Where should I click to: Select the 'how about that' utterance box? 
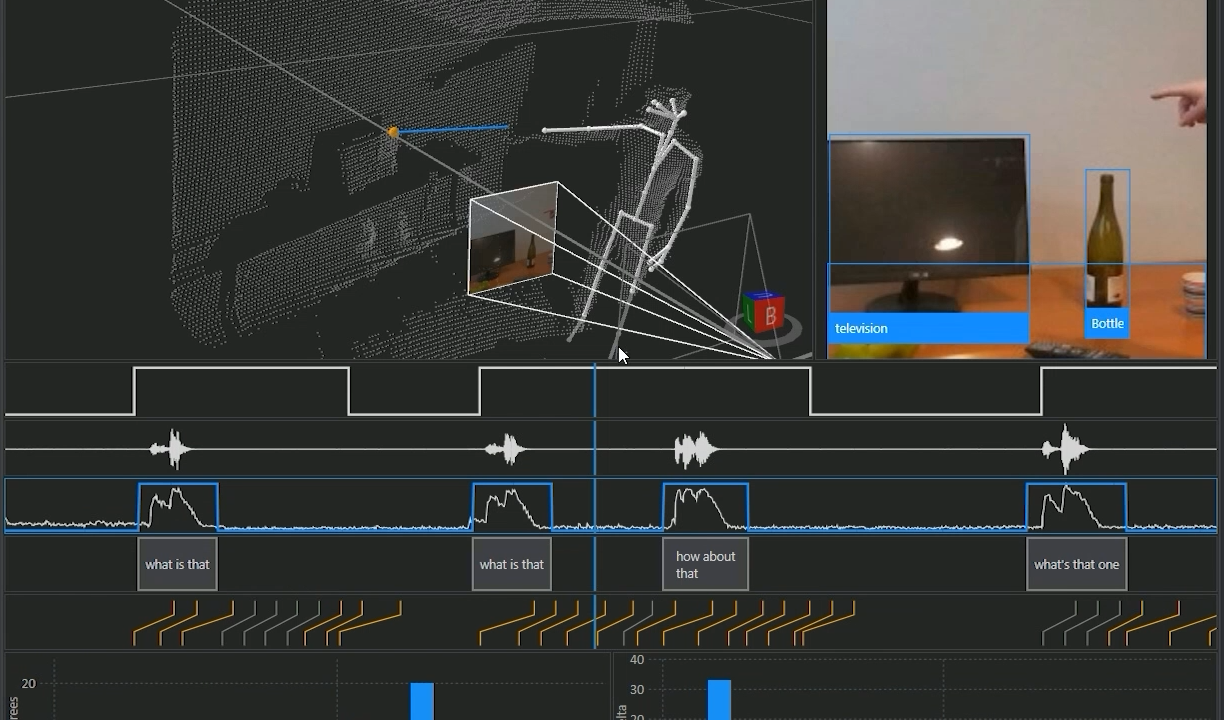(704, 563)
